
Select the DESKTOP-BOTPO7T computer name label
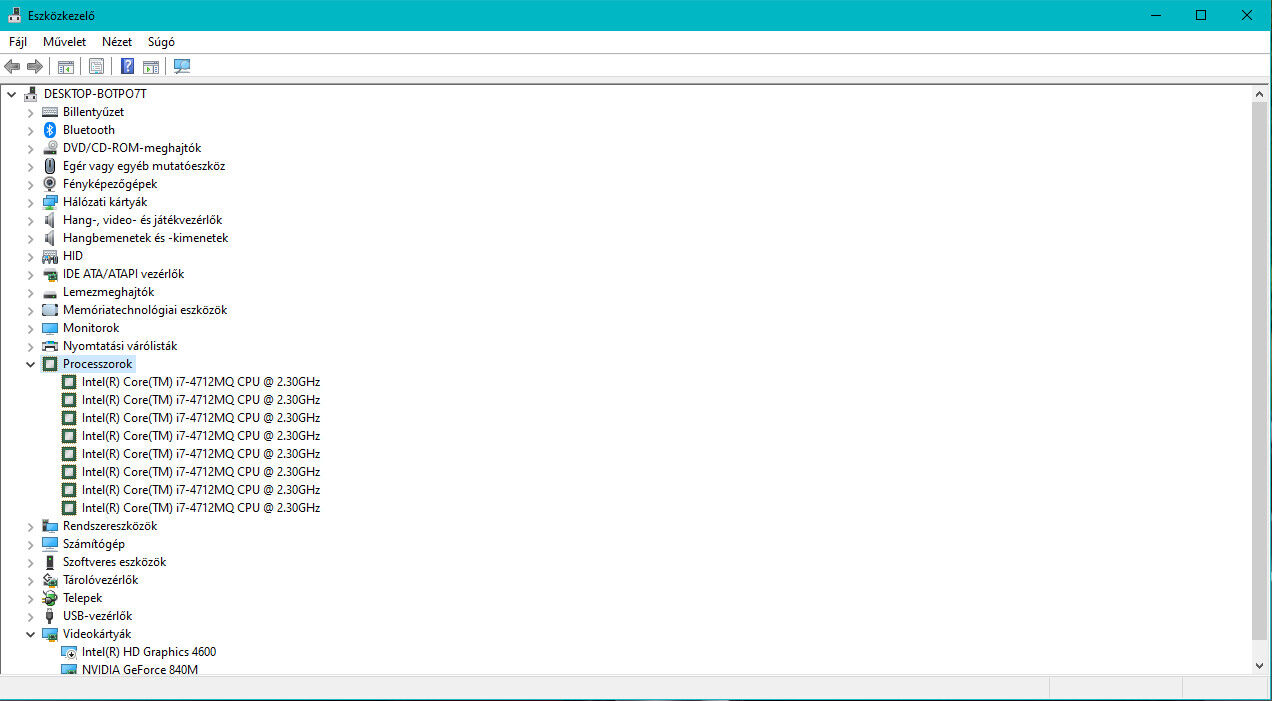(x=95, y=94)
